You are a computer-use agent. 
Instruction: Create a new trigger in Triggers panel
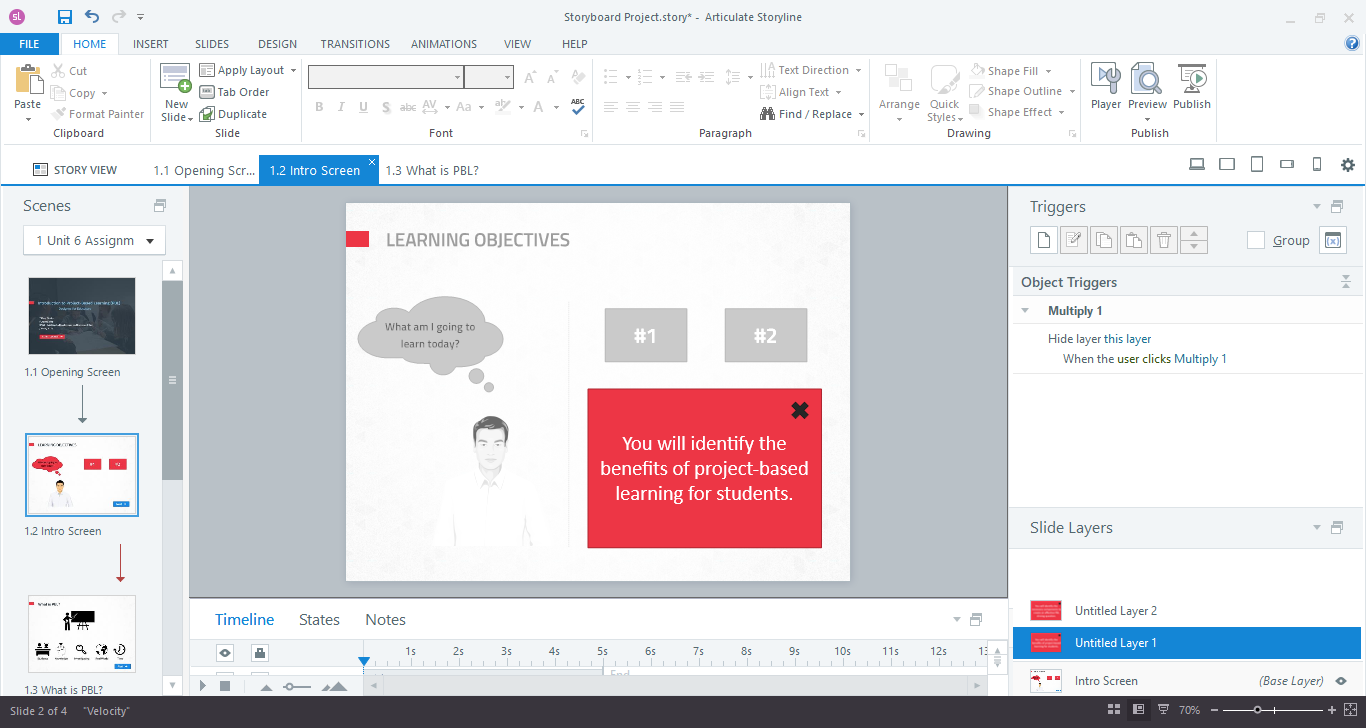[x=1043, y=240]
